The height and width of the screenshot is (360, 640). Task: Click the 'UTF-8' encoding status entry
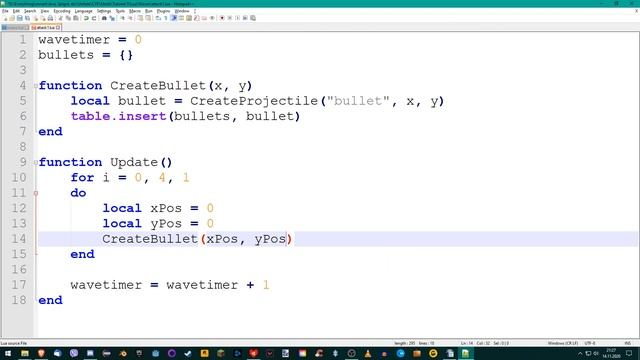pos(590,343)
